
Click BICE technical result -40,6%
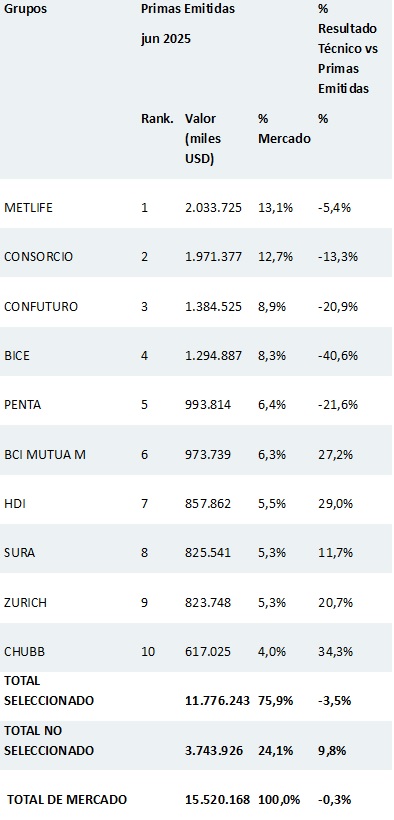tap(338, 356)
